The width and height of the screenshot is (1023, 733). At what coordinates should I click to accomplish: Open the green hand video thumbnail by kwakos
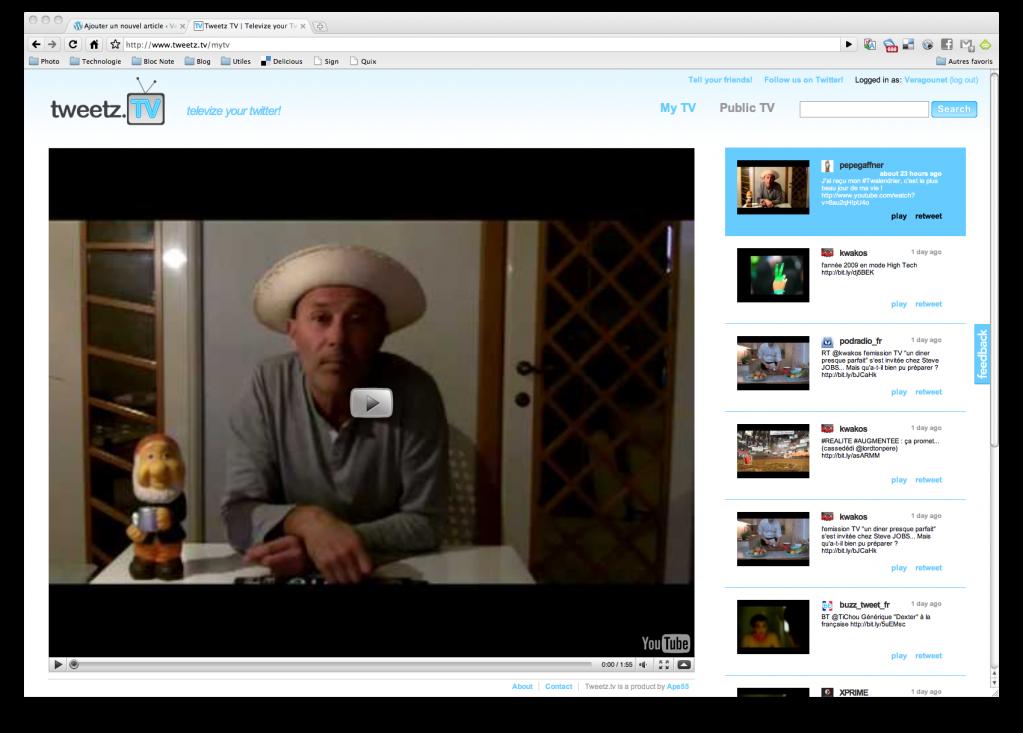click(x=773, y=275)
